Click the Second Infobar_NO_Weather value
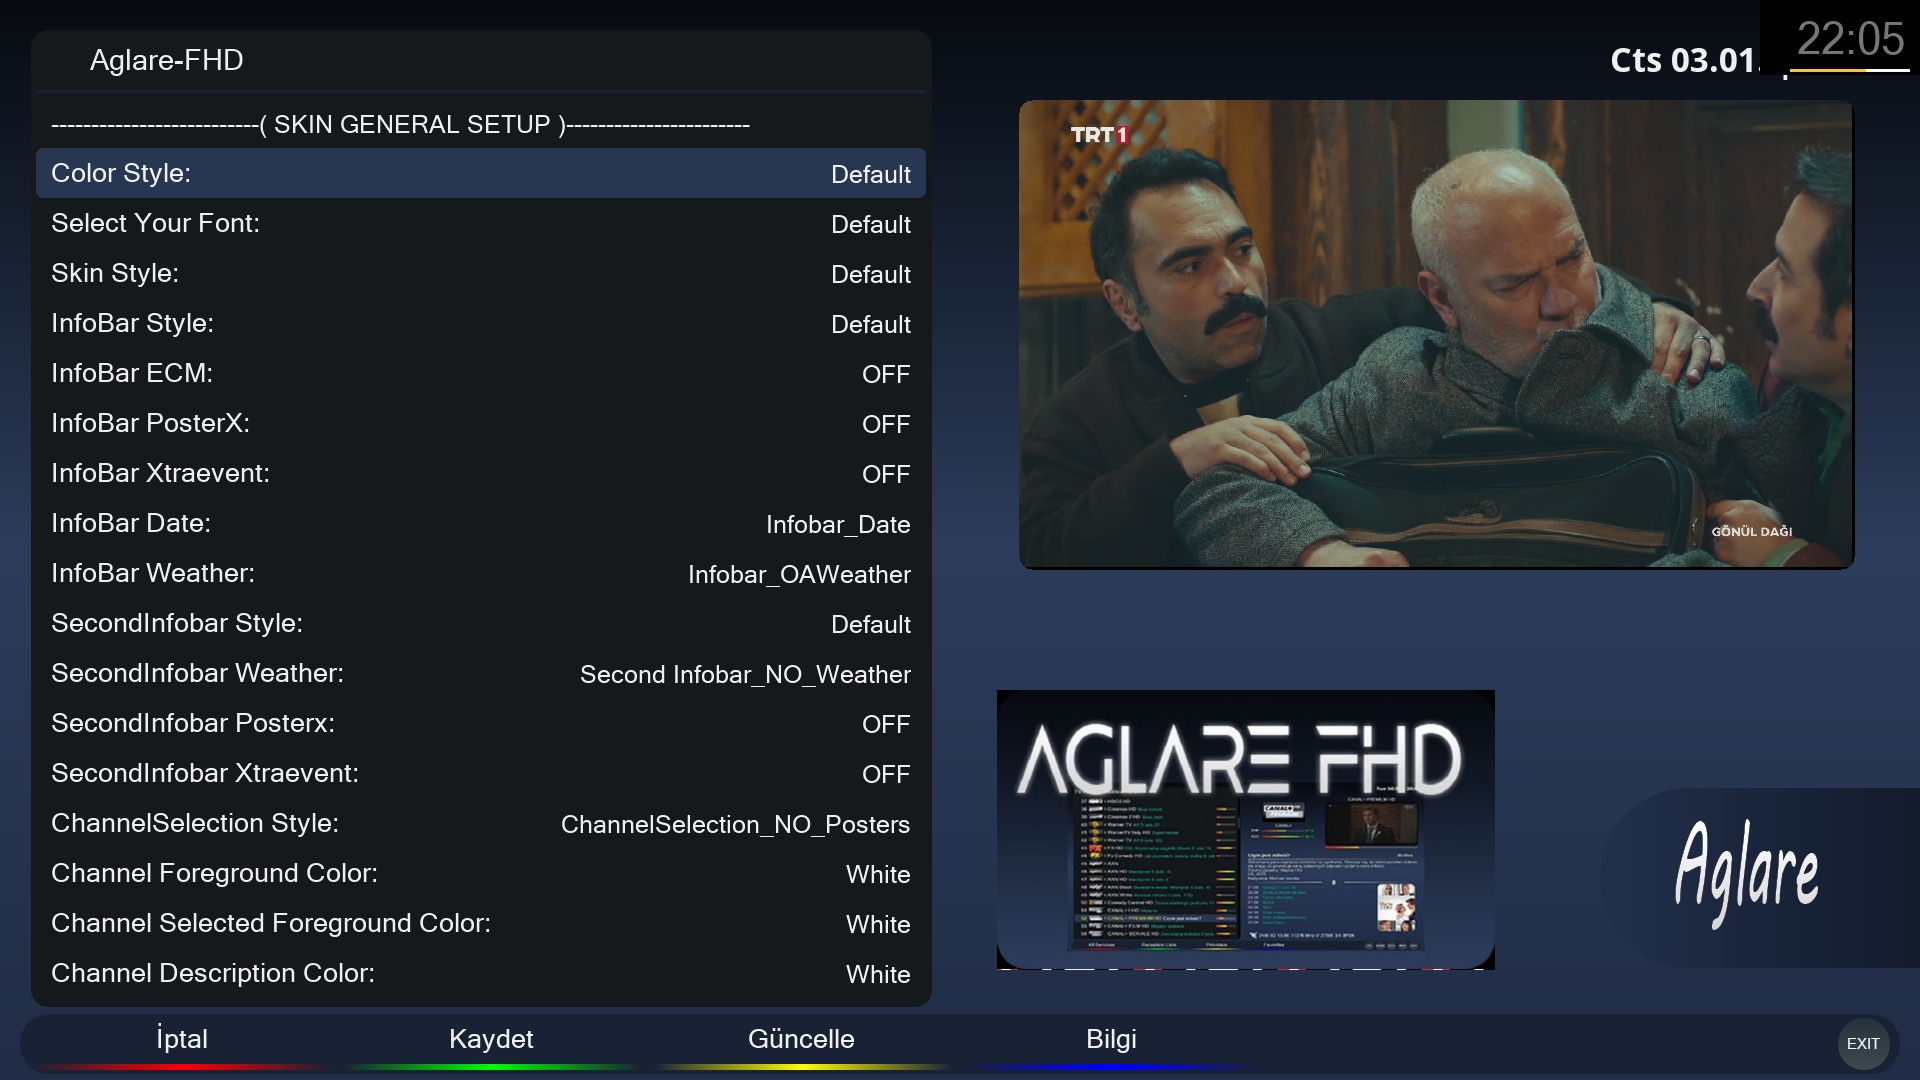 pyautogui.click(x=745, y=675)
